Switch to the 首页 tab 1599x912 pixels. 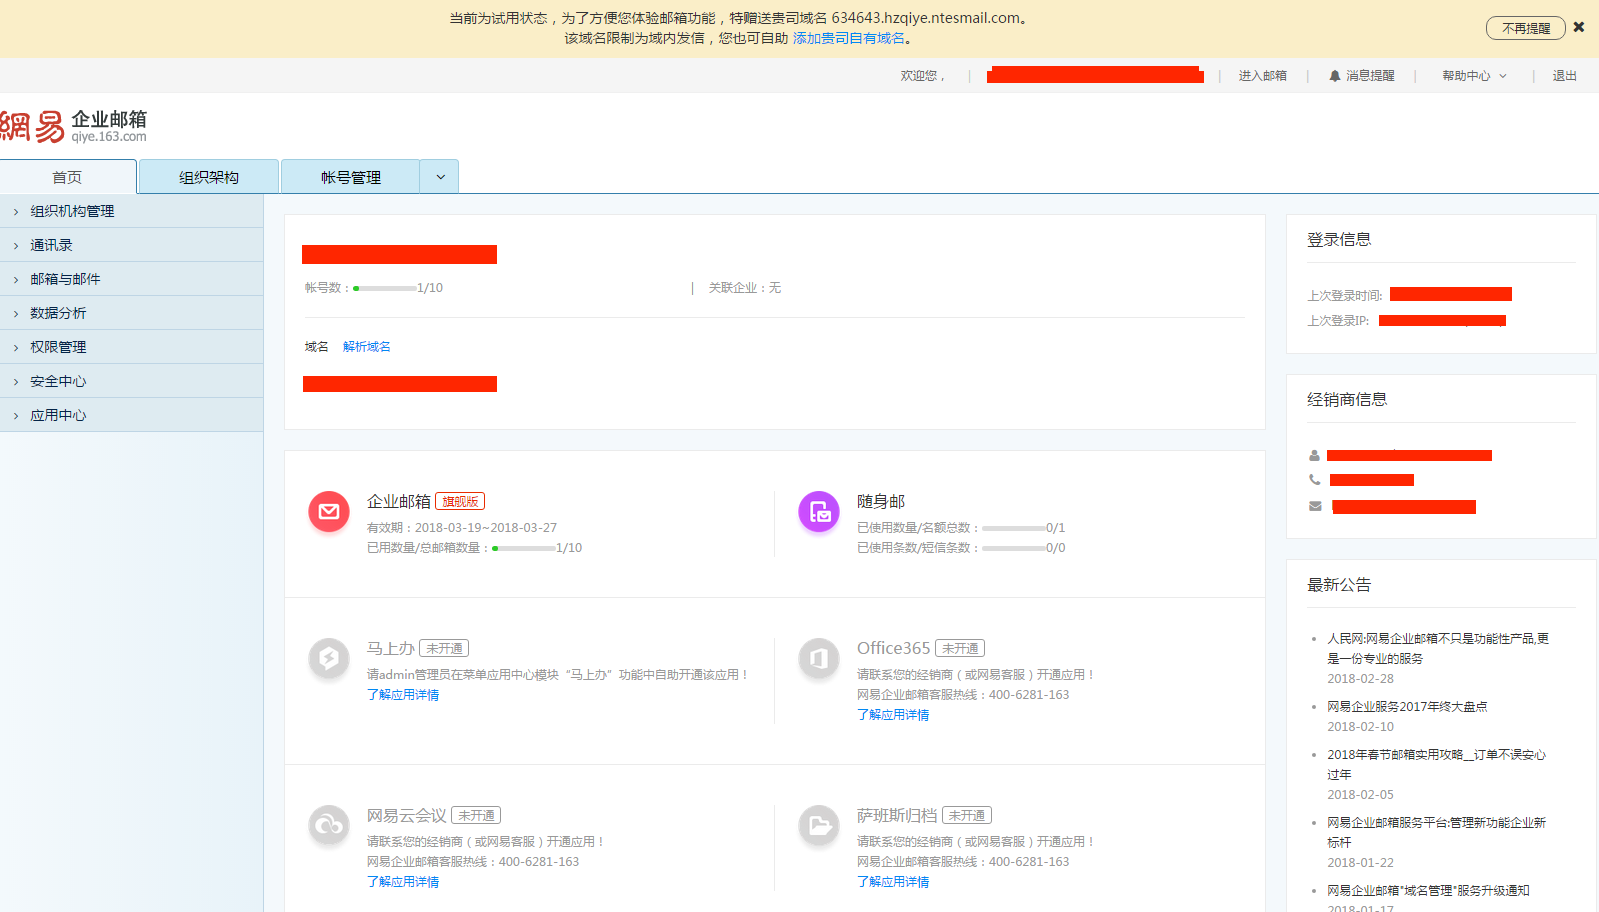(x=68, y=177)
